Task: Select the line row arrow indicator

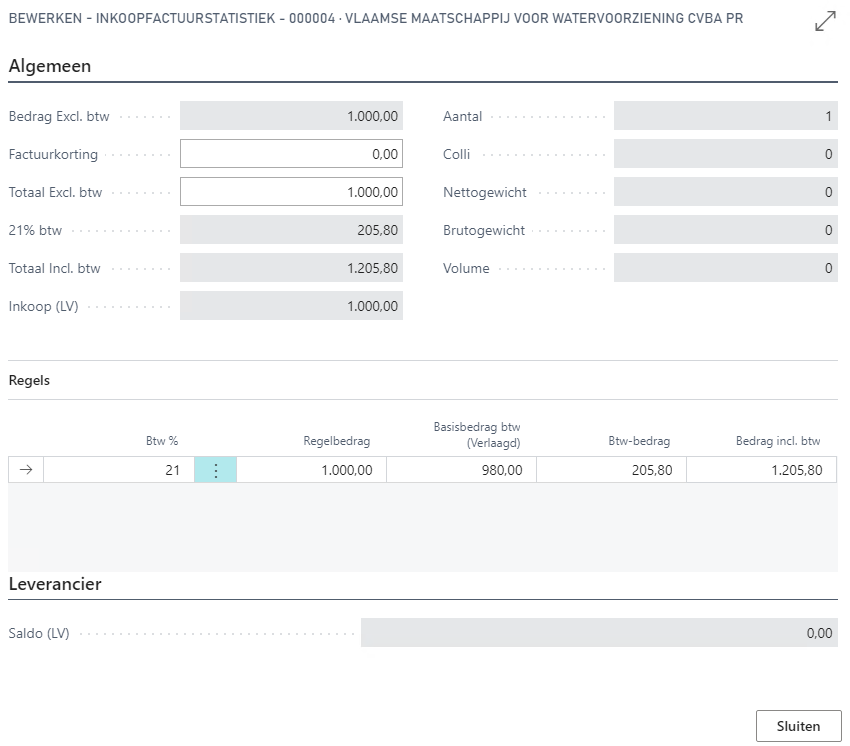Action: [26, 470]
